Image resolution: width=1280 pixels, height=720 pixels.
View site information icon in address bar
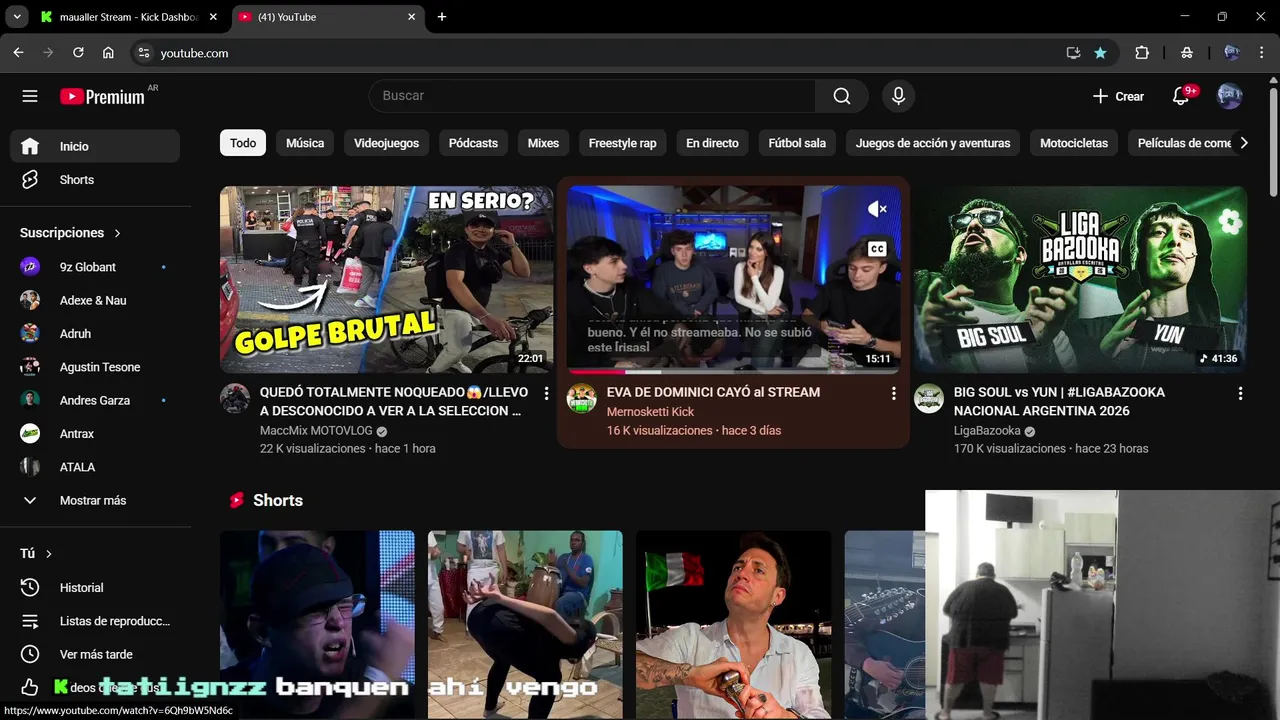pyautogui.click(x=143, y=53)
